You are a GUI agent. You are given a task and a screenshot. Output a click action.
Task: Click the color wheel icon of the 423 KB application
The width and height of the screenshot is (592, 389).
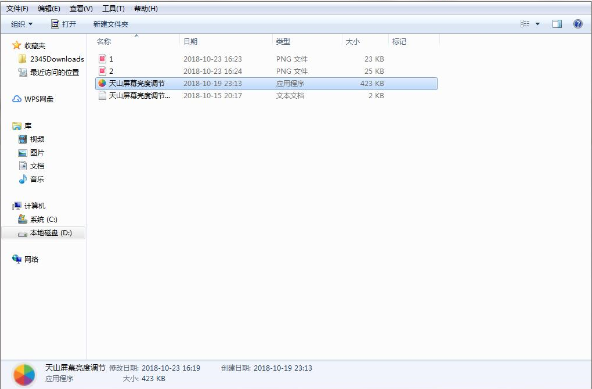102,83
